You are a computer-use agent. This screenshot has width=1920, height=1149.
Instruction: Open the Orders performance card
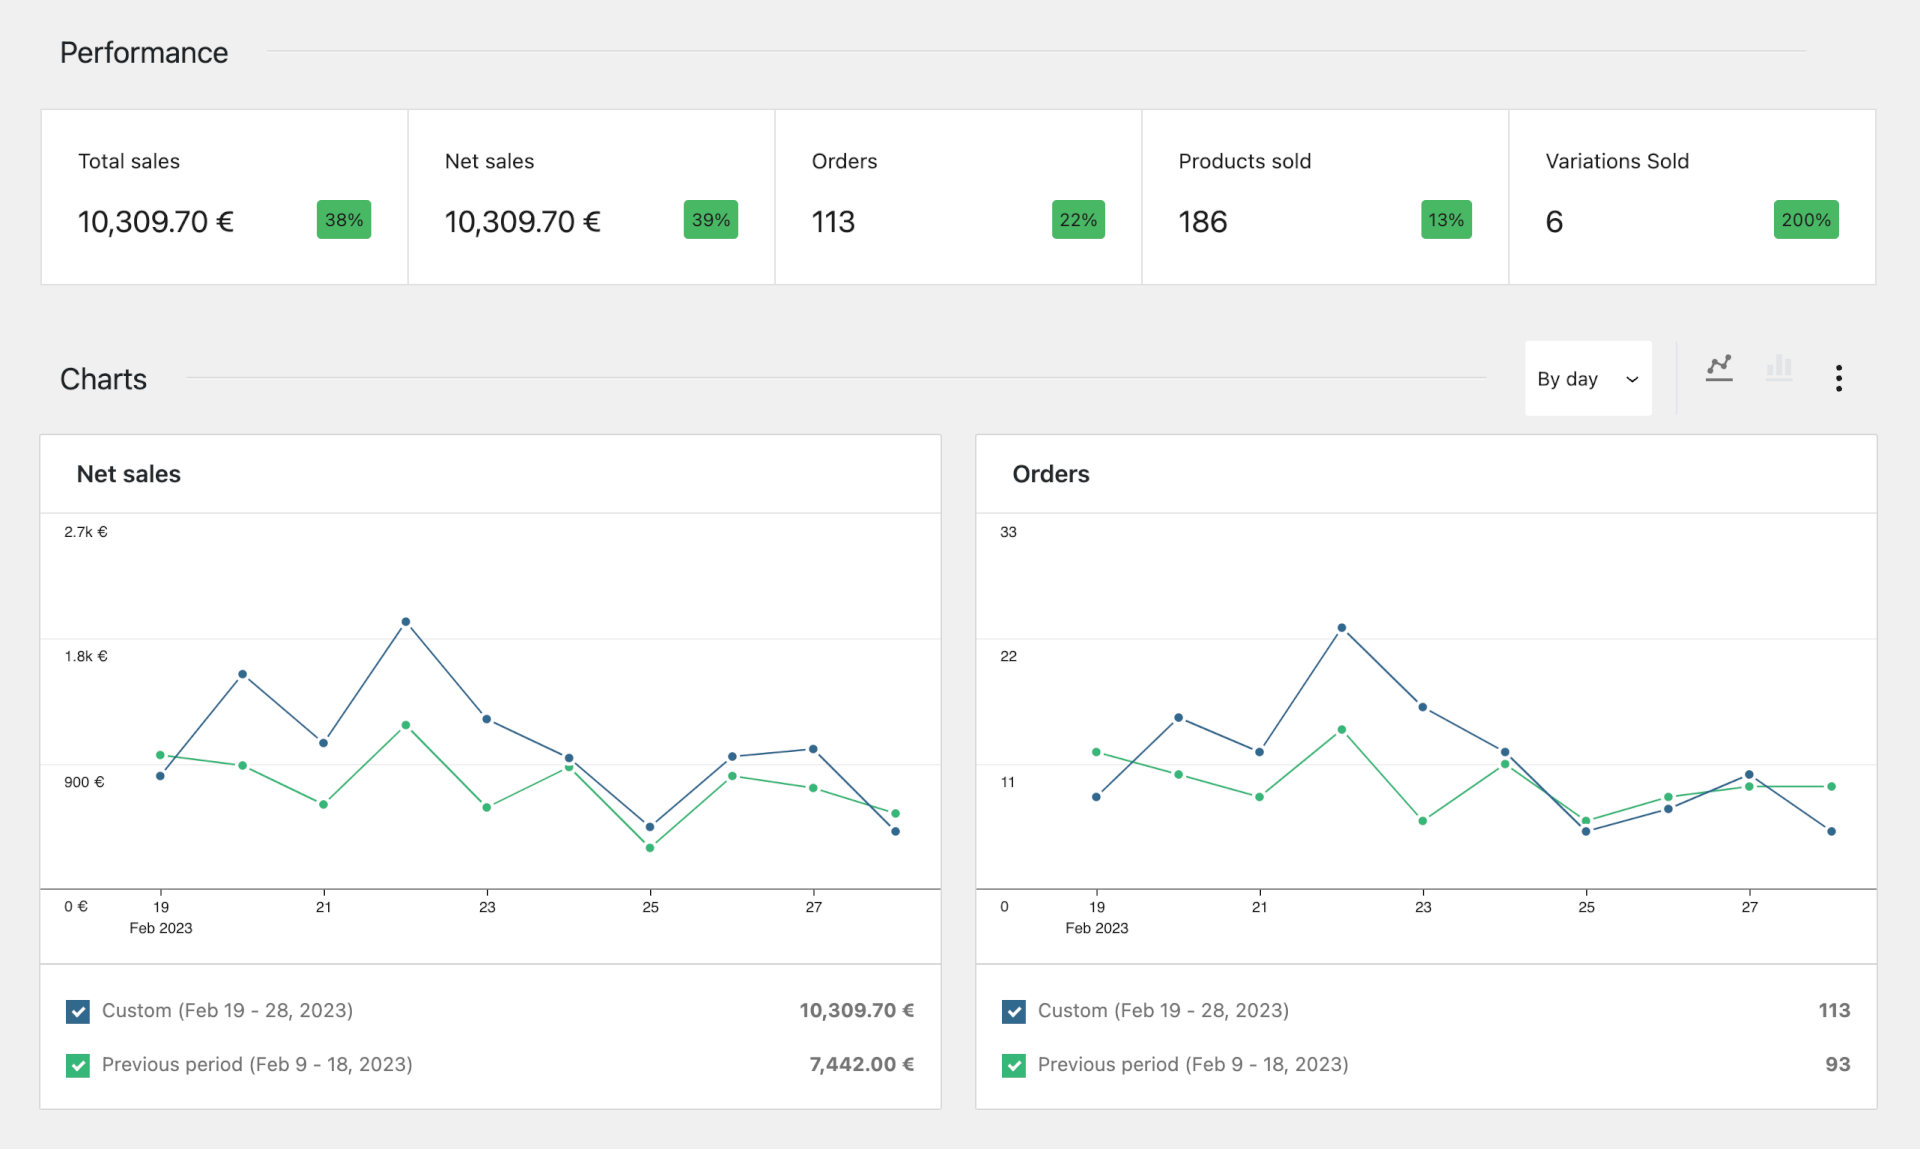(x=958, y=197)
